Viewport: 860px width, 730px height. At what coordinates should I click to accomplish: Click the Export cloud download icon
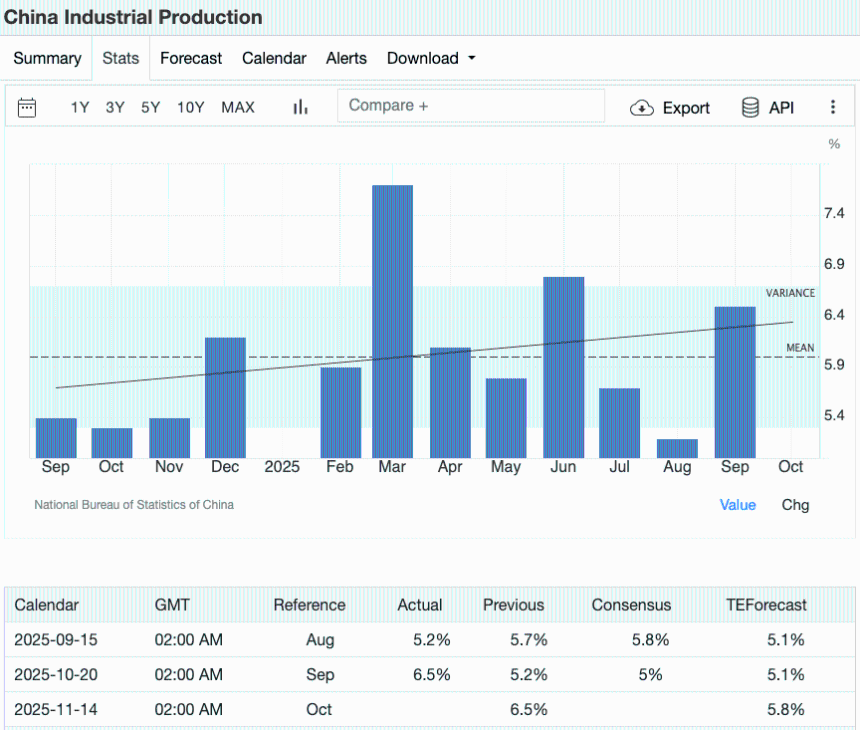click(x=642, y=108)
